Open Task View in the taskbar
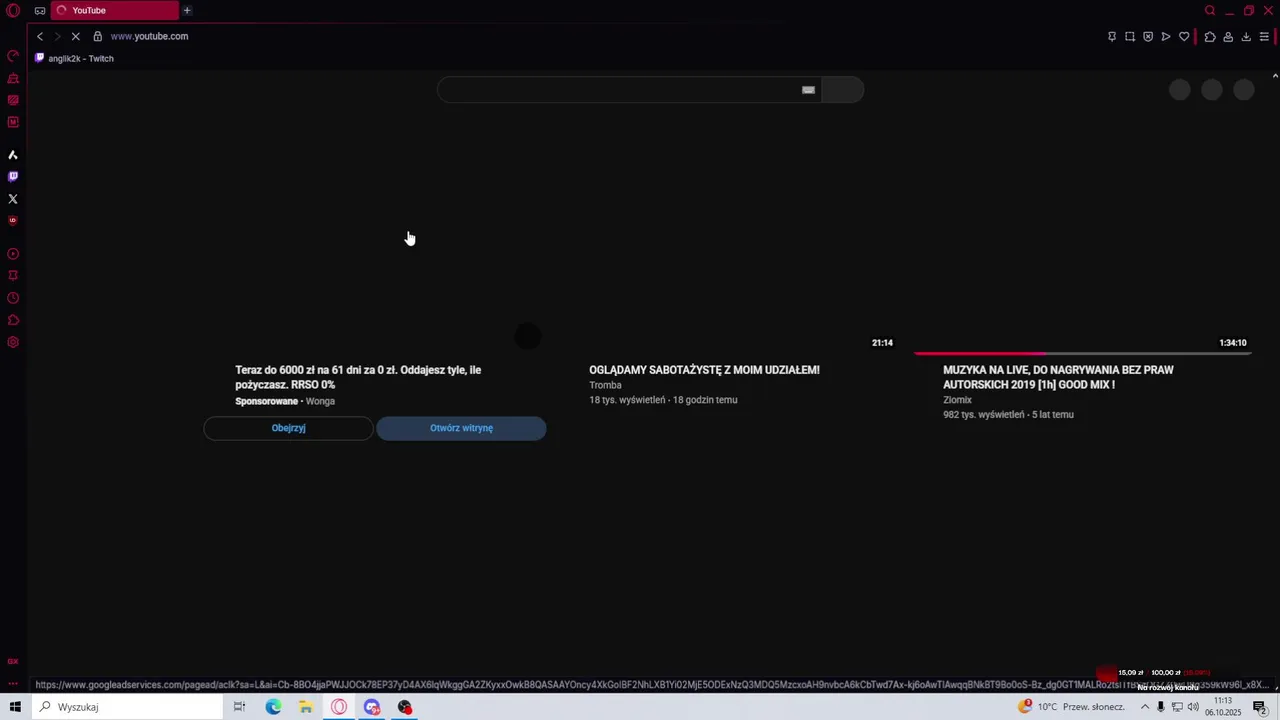 (x=239, y=707)
